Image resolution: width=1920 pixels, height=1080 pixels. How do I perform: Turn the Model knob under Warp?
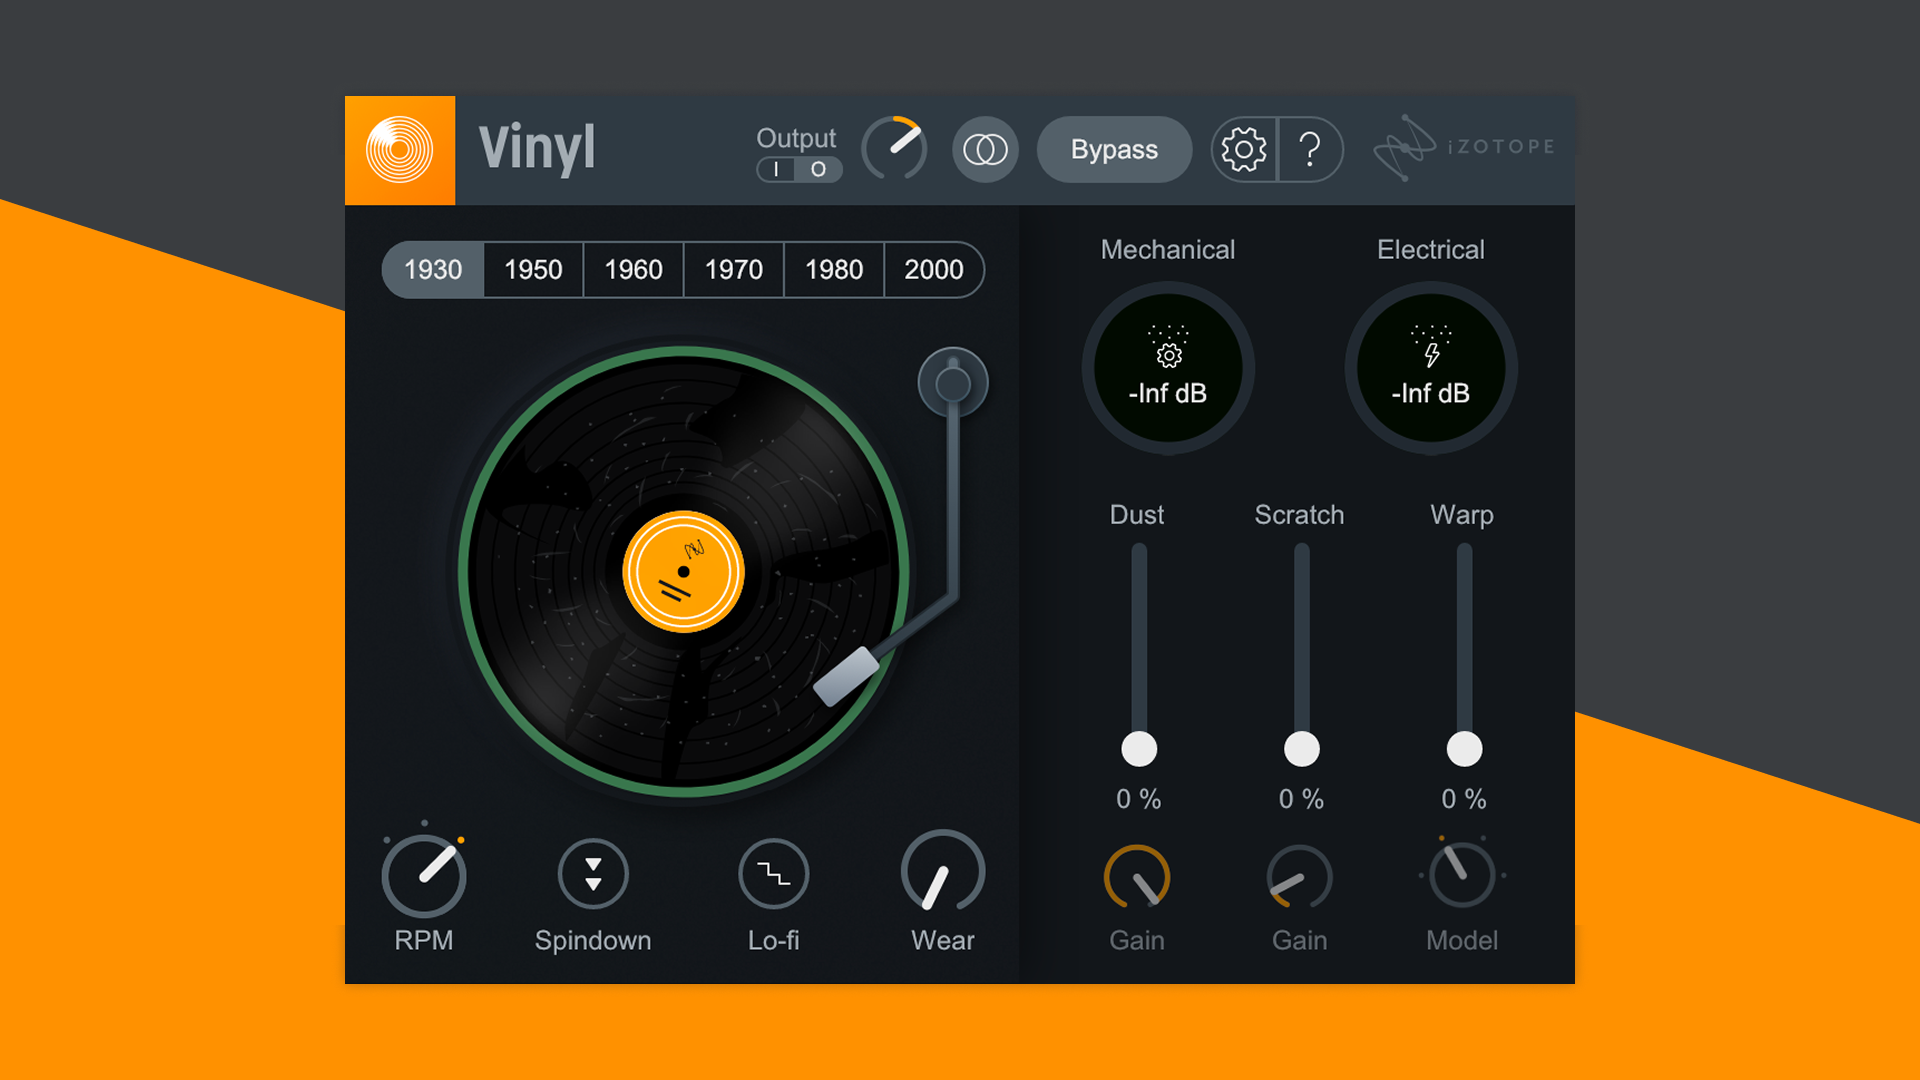tap(1462, 875)
